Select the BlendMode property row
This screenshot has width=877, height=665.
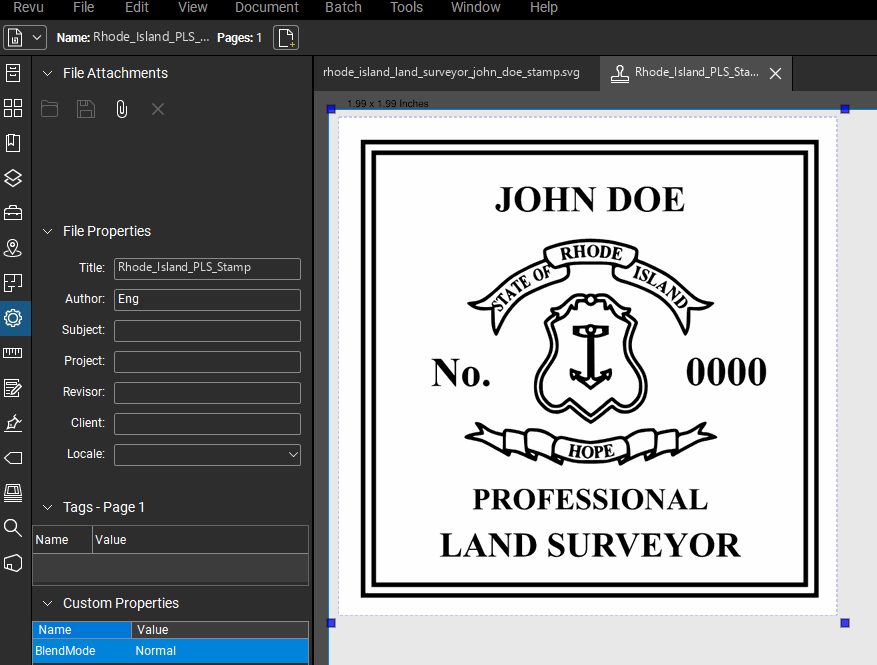171,651
